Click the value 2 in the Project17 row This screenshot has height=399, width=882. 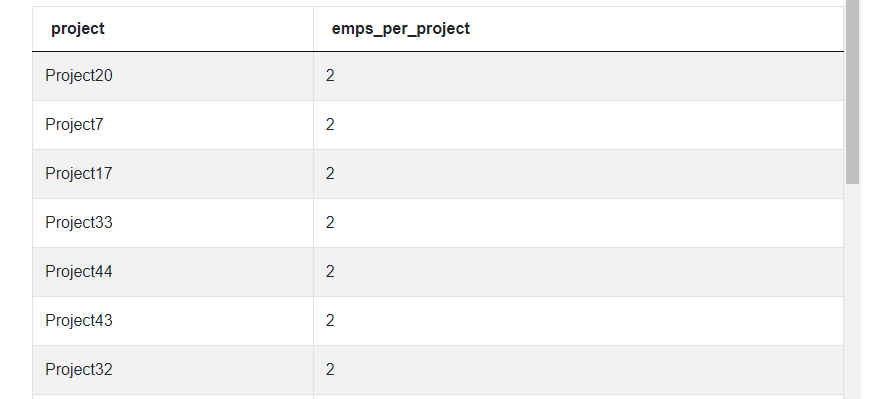(x=330, y=173)
